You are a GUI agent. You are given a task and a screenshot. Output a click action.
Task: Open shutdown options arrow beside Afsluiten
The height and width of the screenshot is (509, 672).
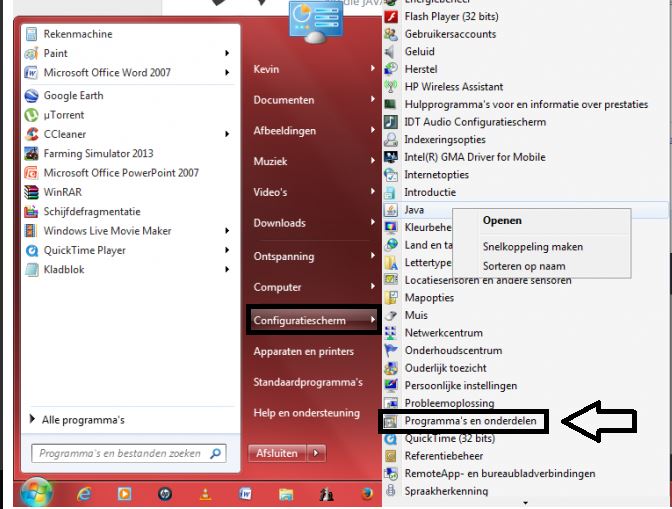click(316, 453)
